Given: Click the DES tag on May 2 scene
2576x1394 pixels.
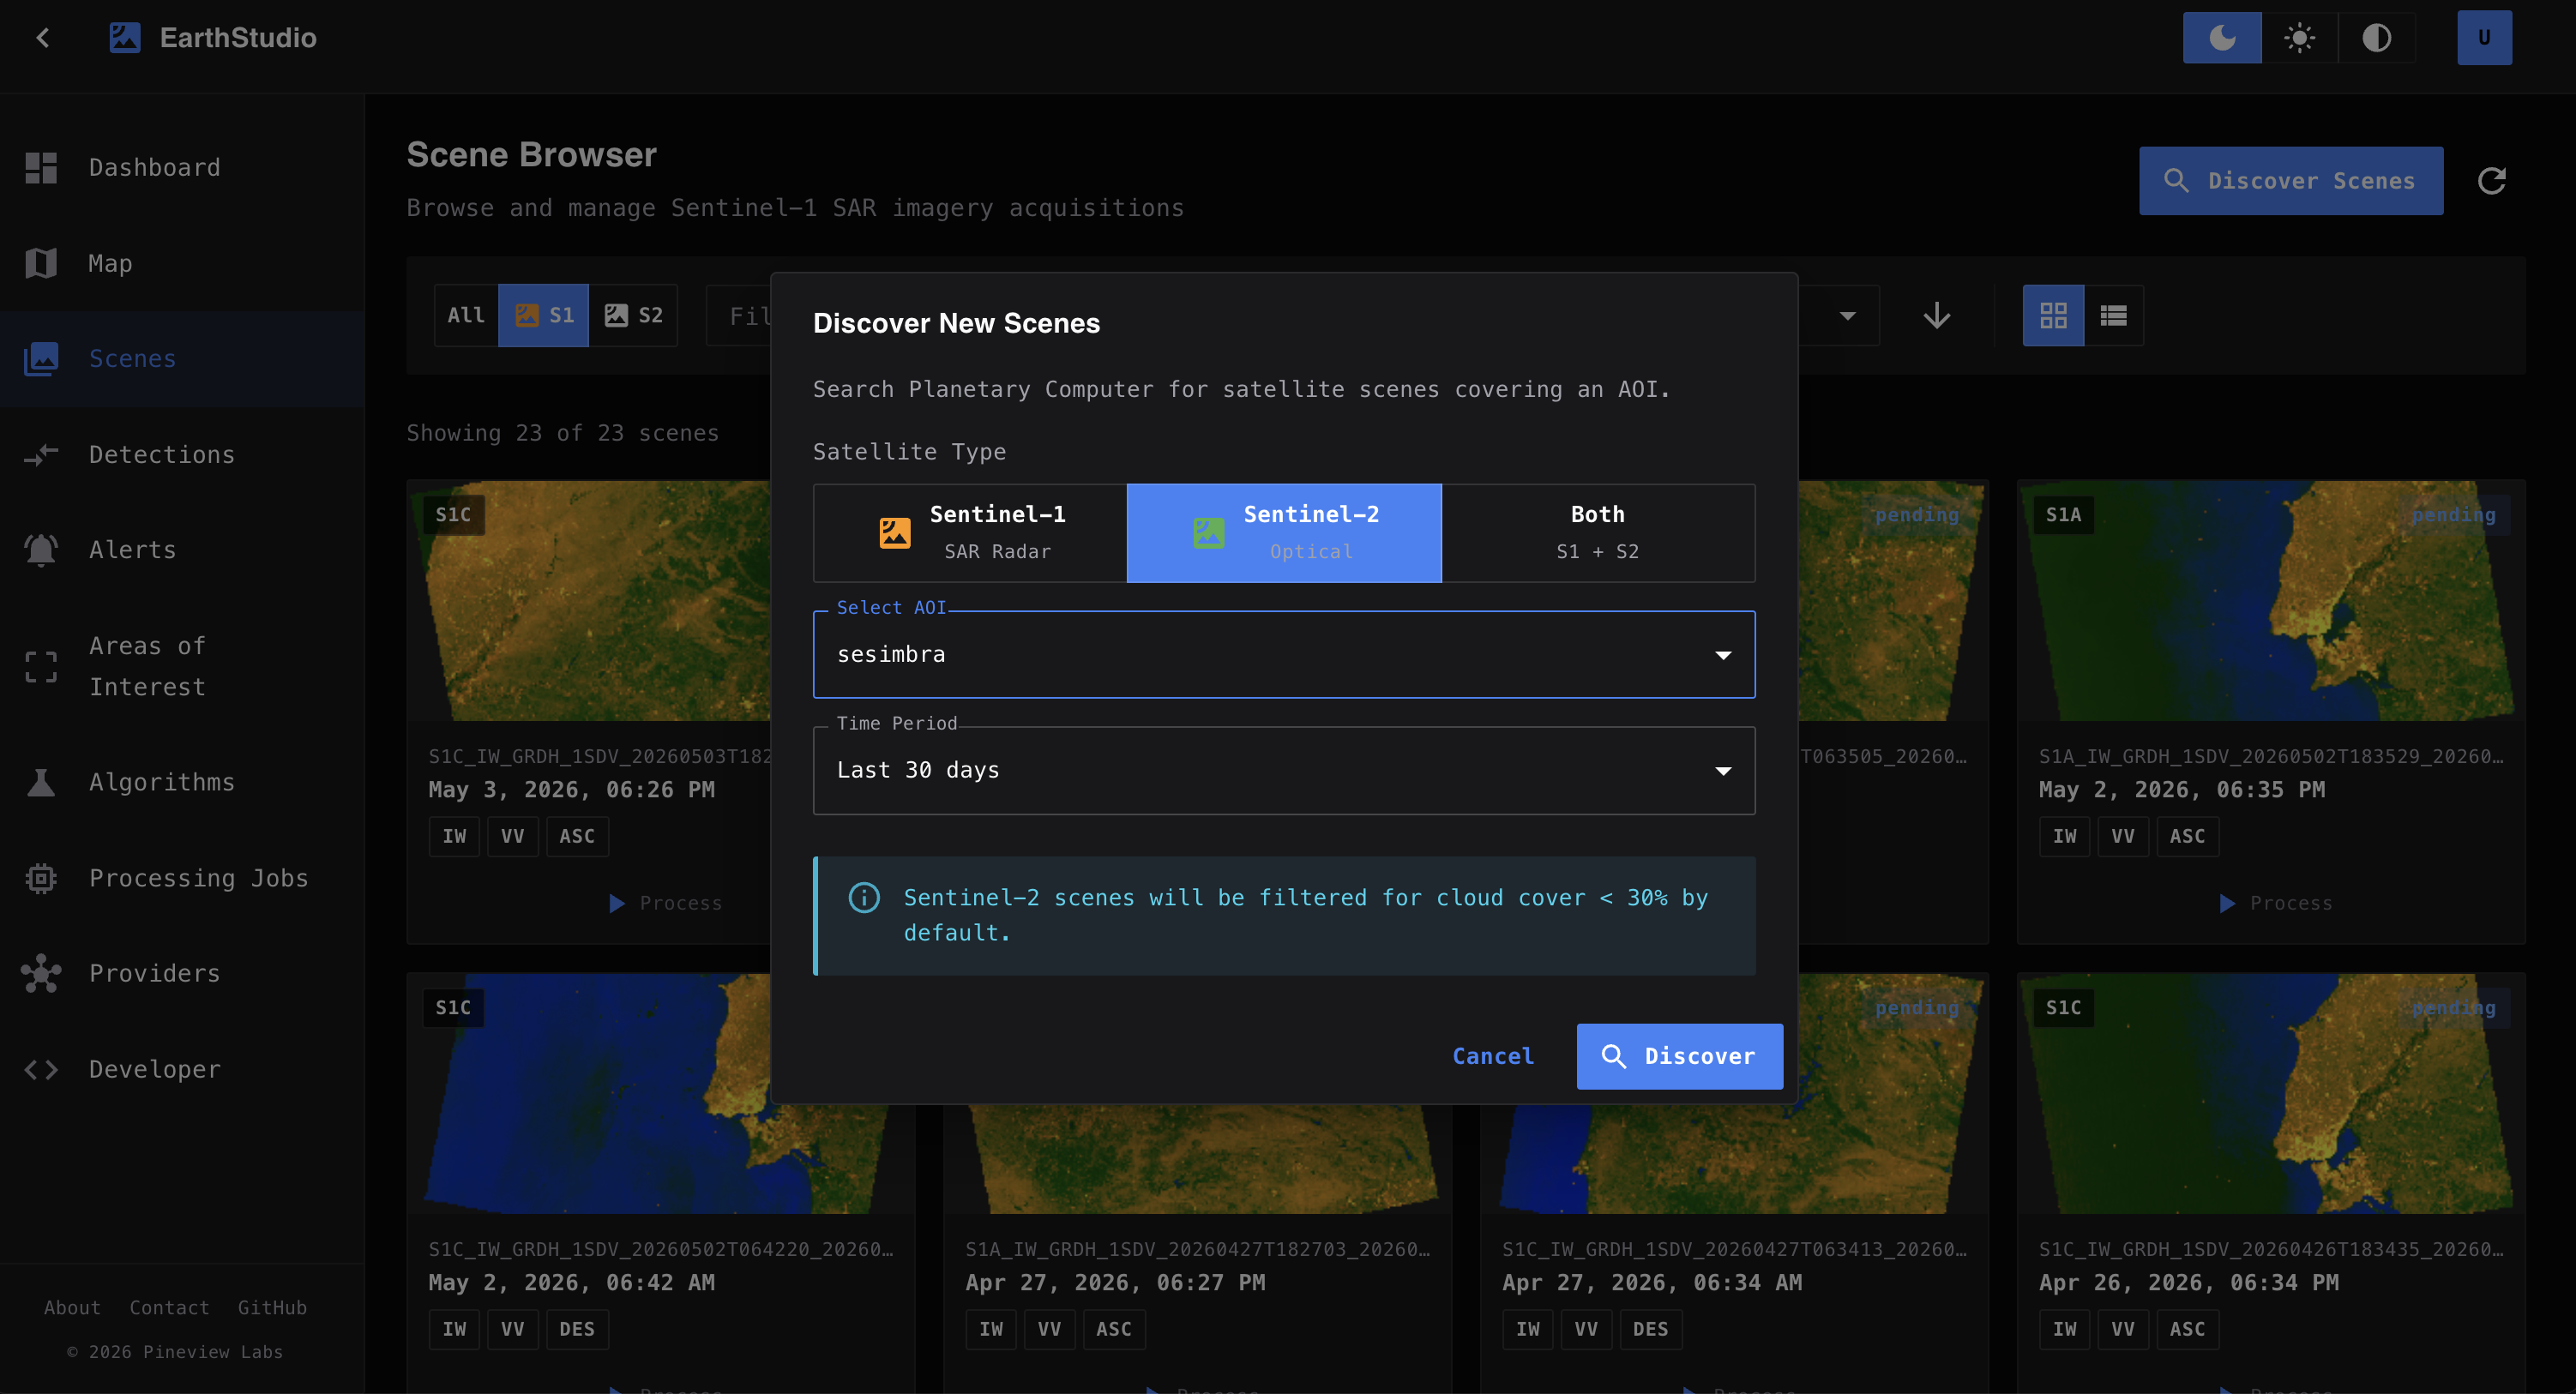Looking at the screenshot, I should pyautogui.click(x=577, y=1329).
